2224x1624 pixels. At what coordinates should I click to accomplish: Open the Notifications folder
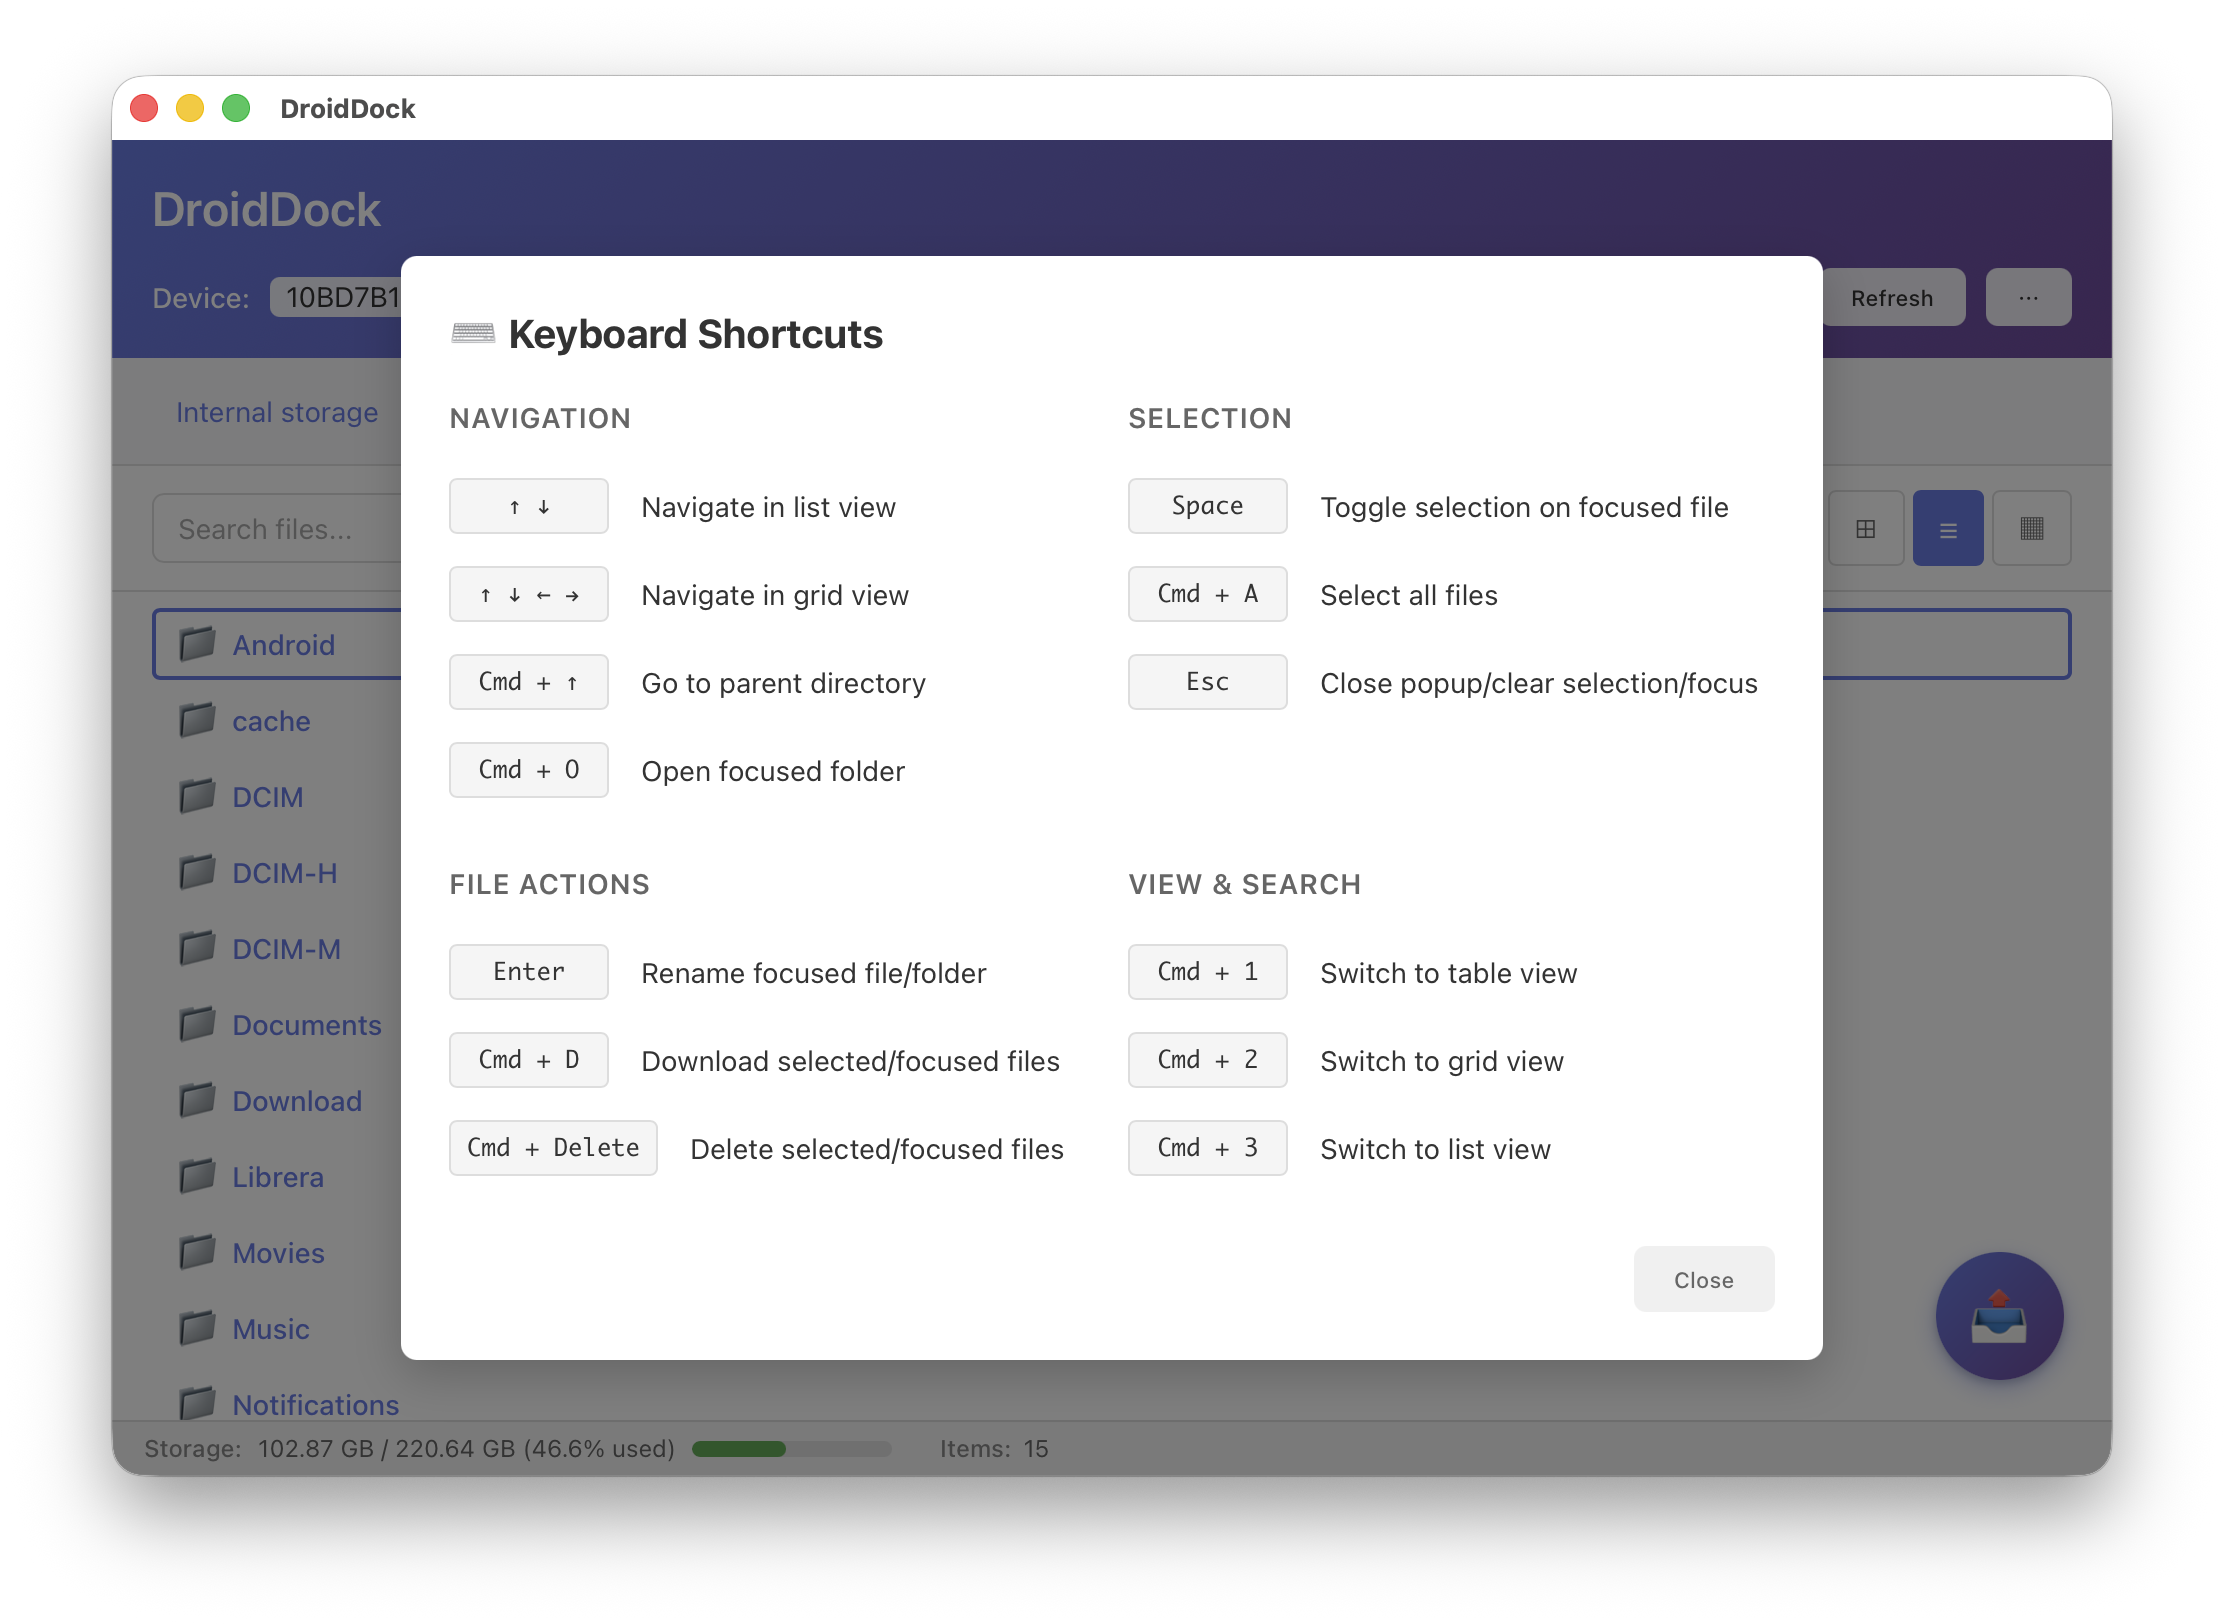tap(314, 1404)
